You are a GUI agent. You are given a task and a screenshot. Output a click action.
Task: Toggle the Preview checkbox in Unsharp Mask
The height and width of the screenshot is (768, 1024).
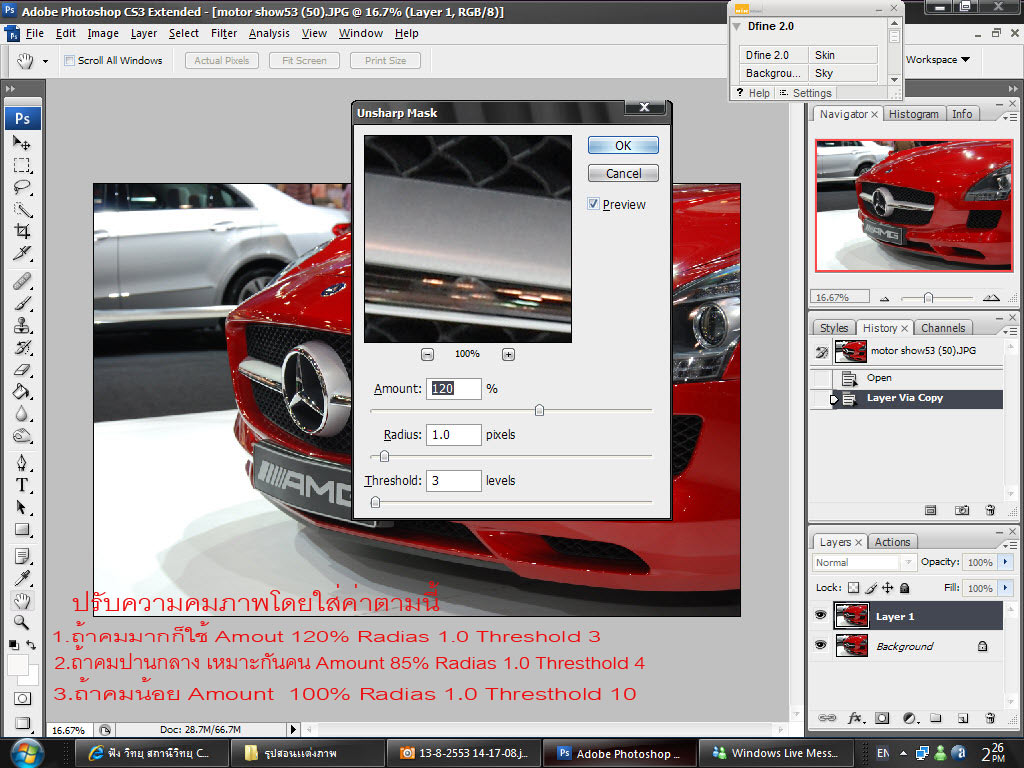593,204
